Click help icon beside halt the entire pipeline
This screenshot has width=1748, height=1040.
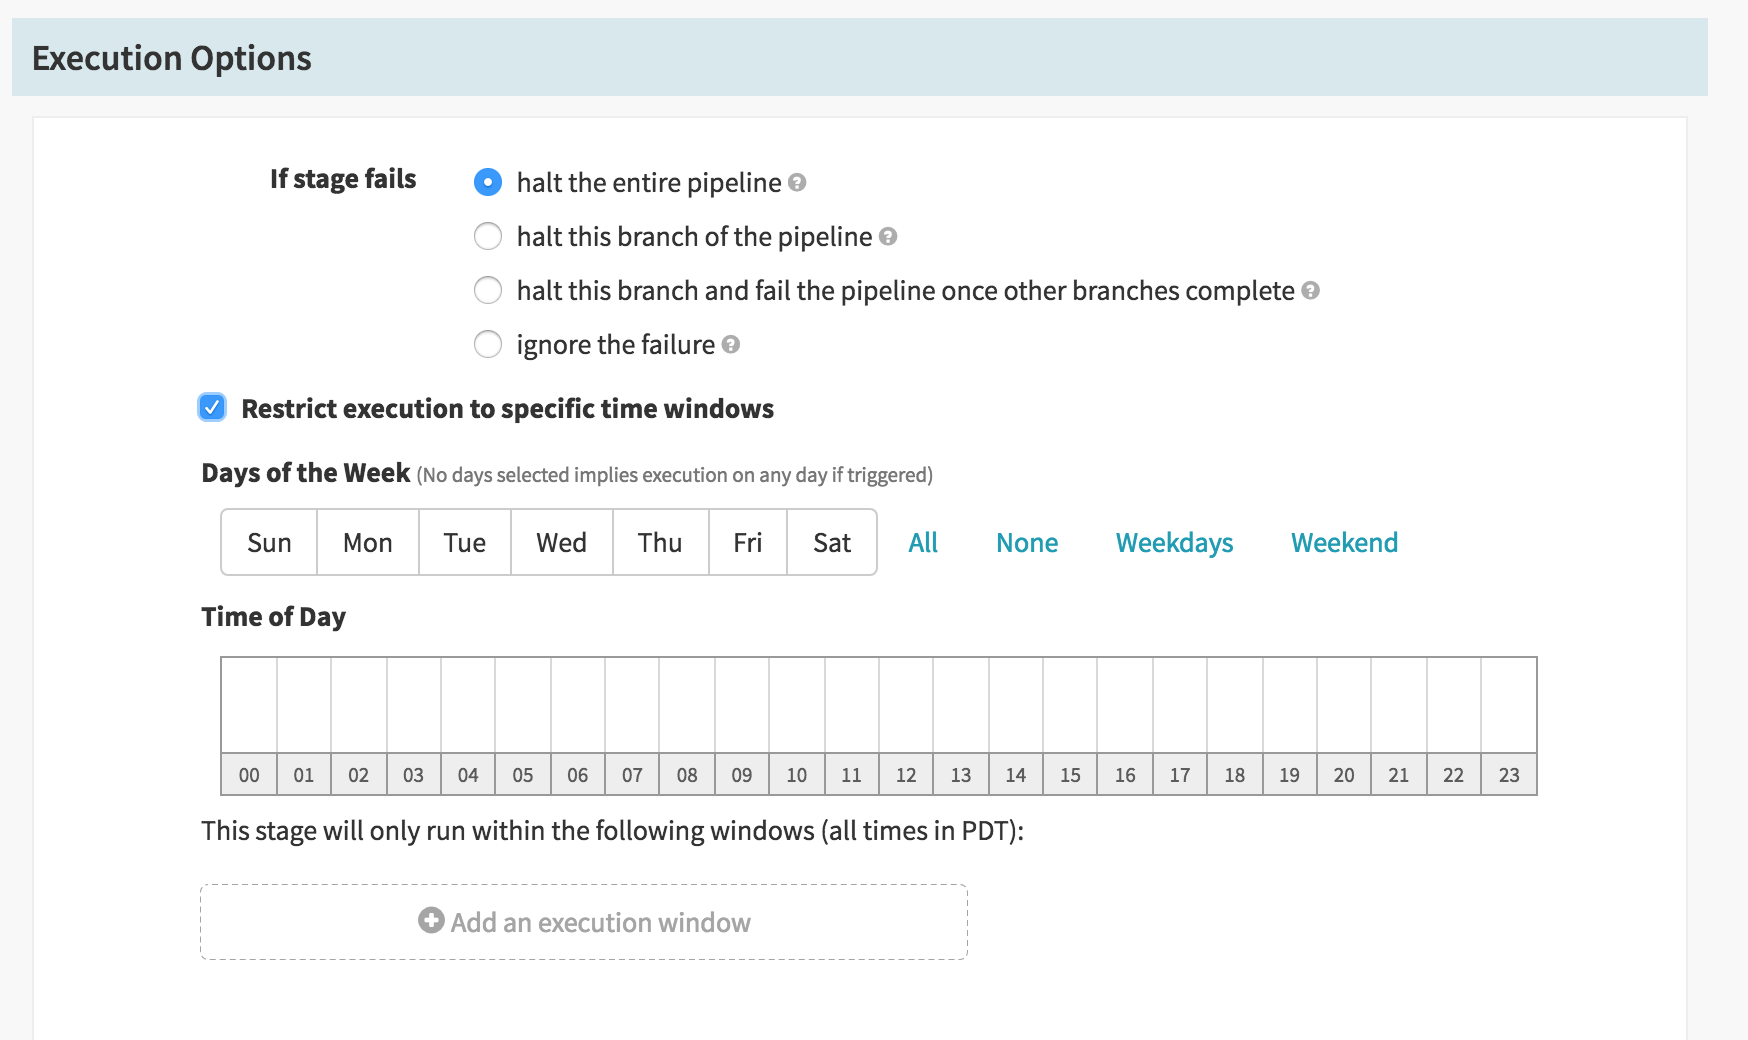click(797, 182)
